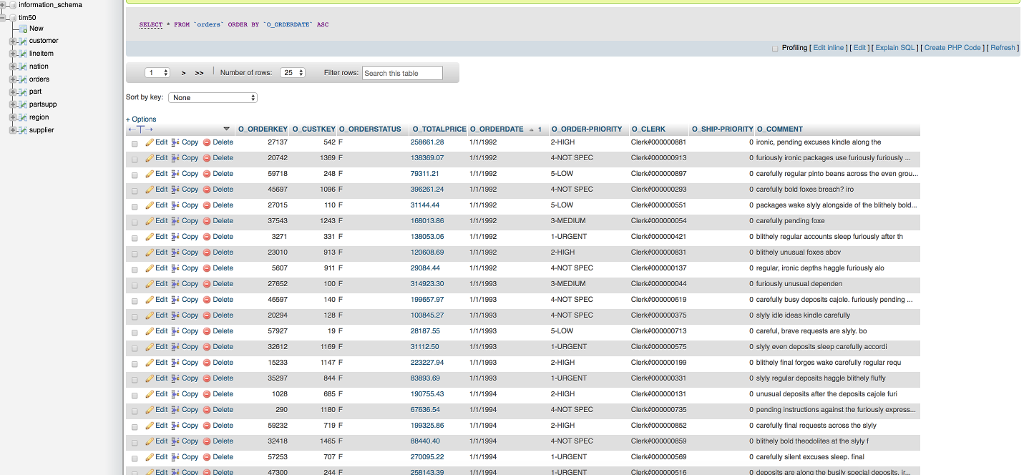The height and width of the screenshot is (475, 1024).
Task: Click the Copy icon for order 59232
Action: [x=175, y=425]
